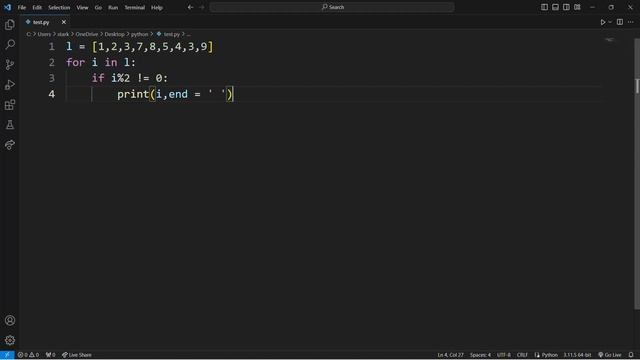
Task: Select Python interpreter version 3.11.5
Action: (x=577, y=355)
